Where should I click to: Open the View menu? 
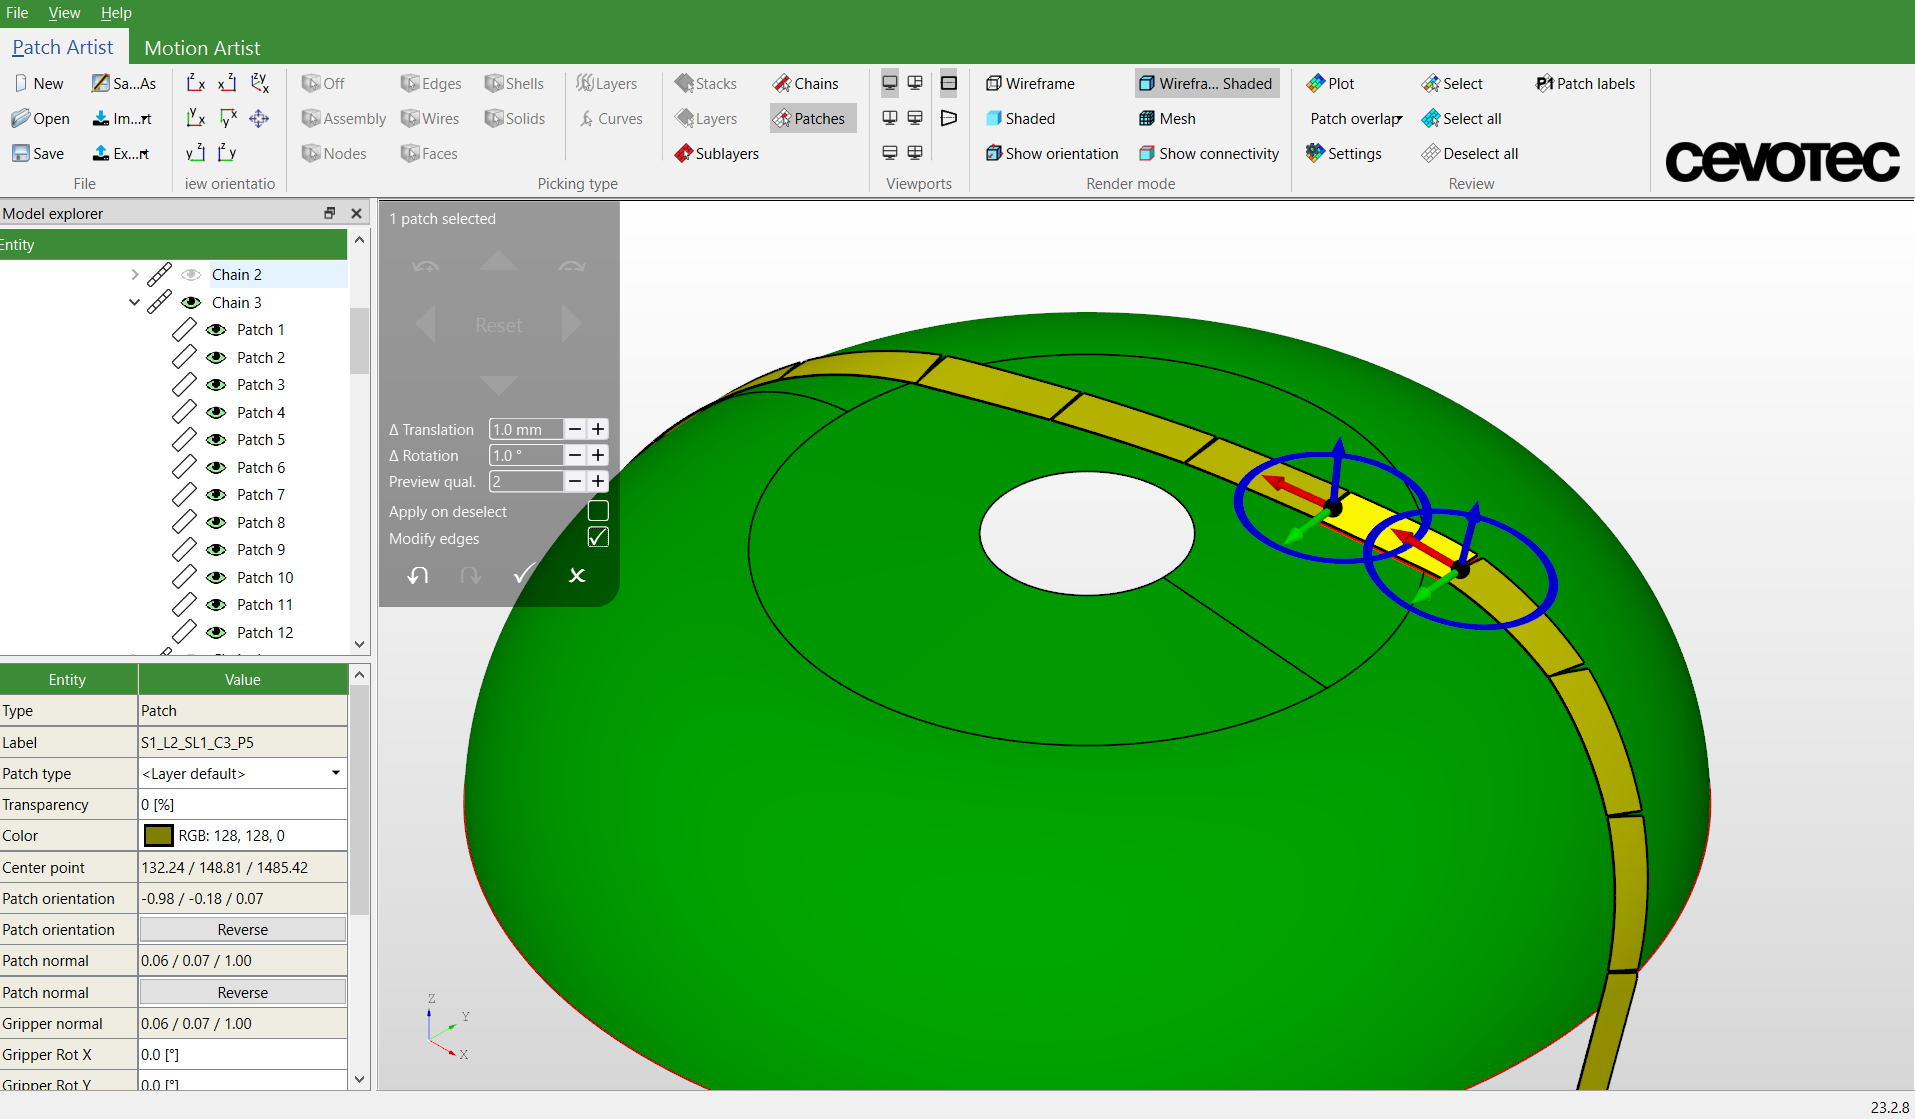pos(64,13)
